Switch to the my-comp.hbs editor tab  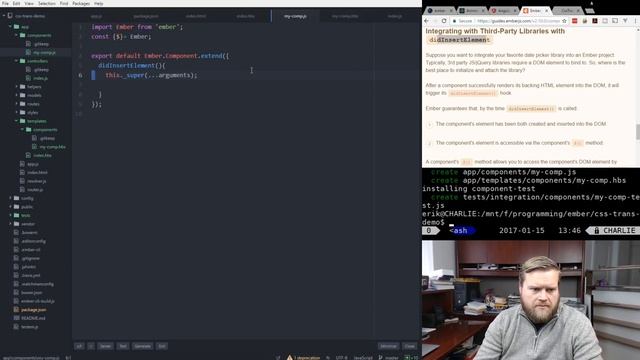point(345,16)
